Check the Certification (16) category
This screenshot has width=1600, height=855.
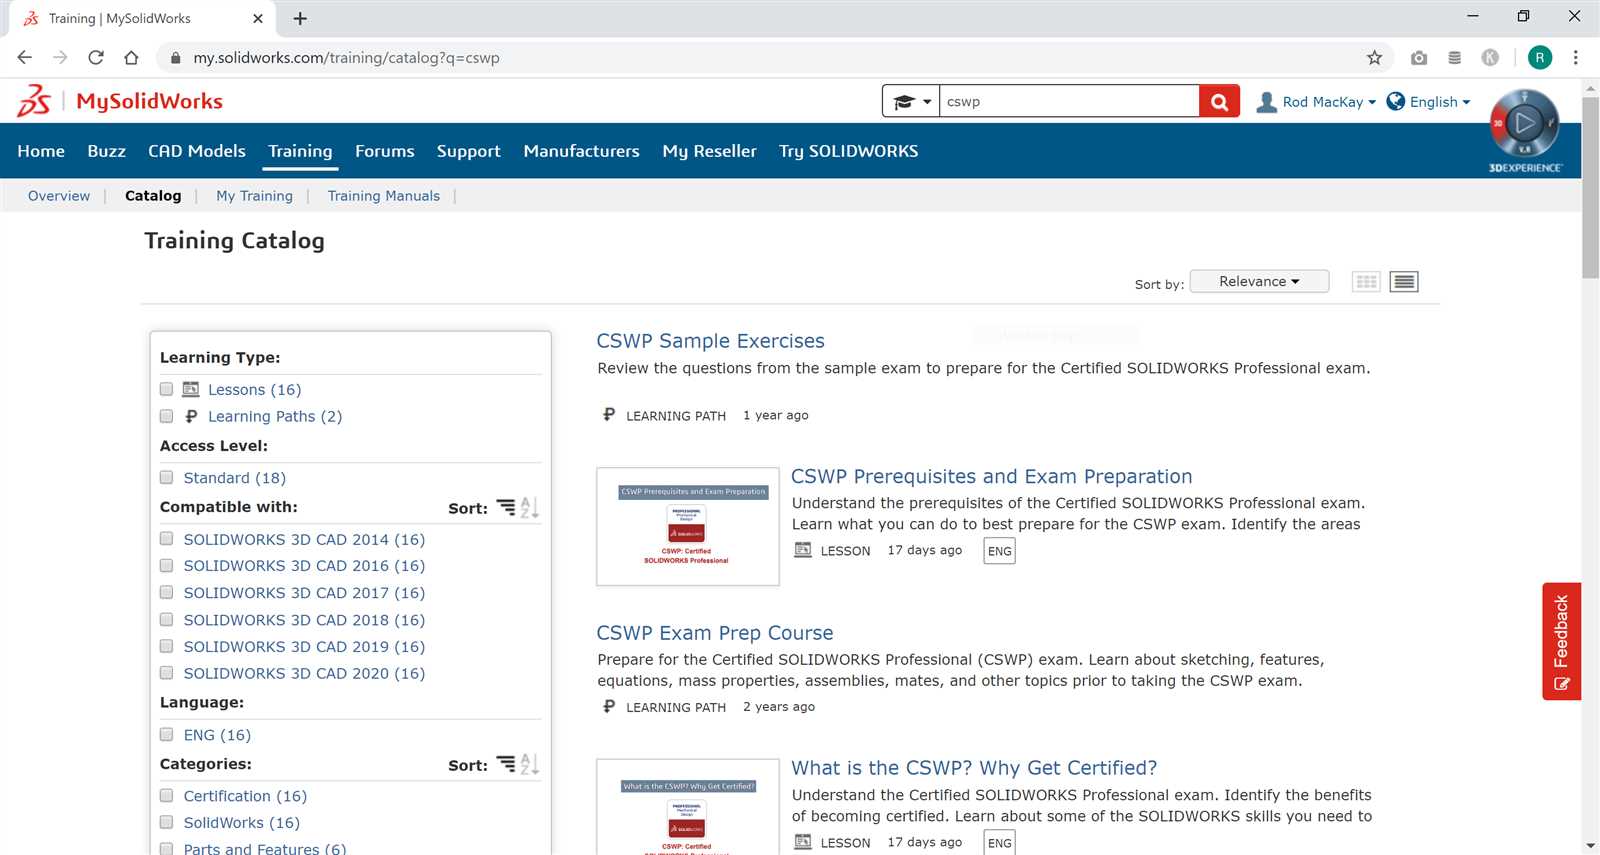167,796
